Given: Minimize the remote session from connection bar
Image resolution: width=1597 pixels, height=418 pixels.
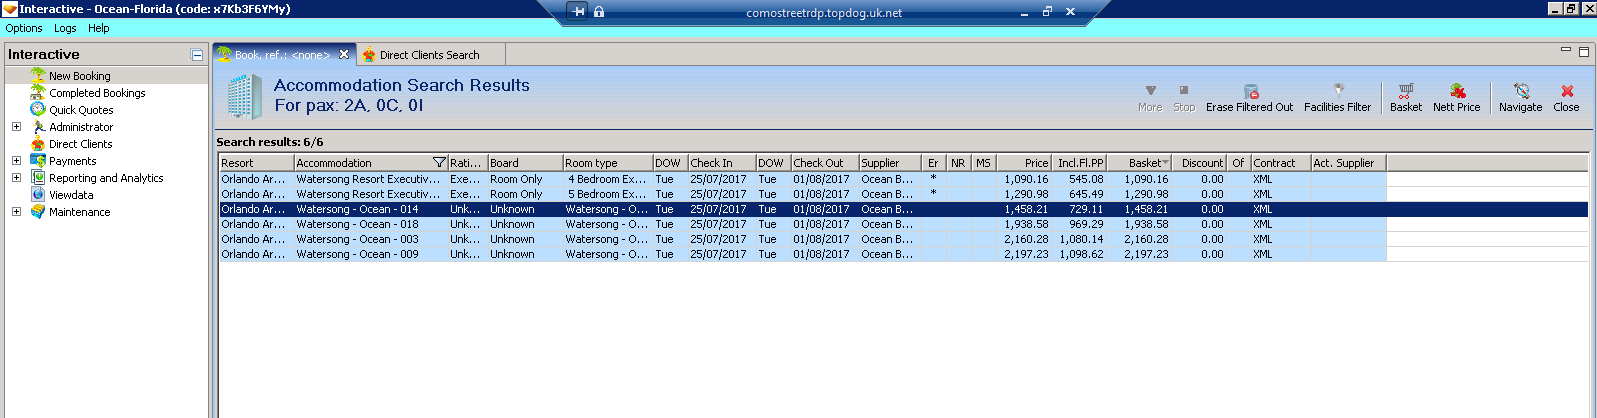Looking at the screenshot, I should [x=1024, y=13].
